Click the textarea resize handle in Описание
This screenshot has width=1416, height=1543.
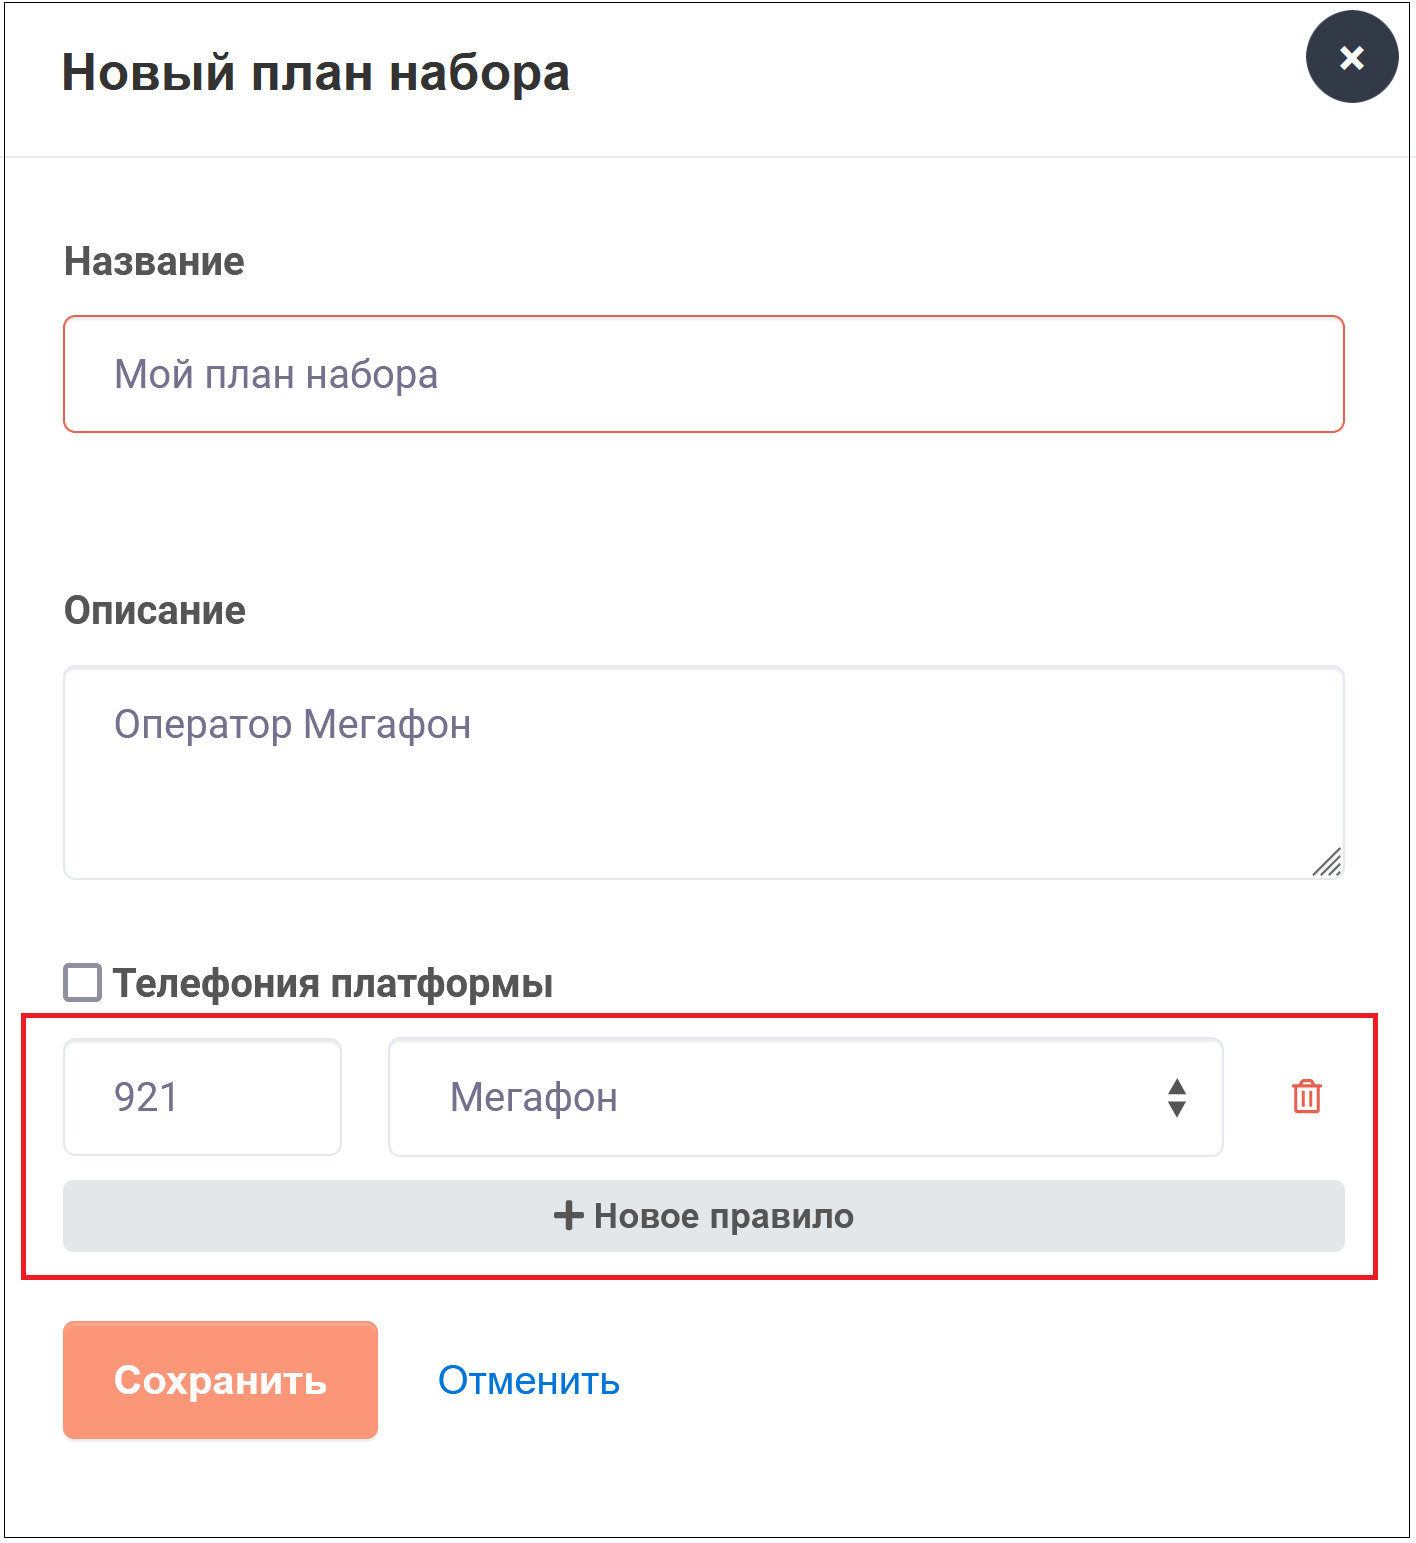point(1327,862)
